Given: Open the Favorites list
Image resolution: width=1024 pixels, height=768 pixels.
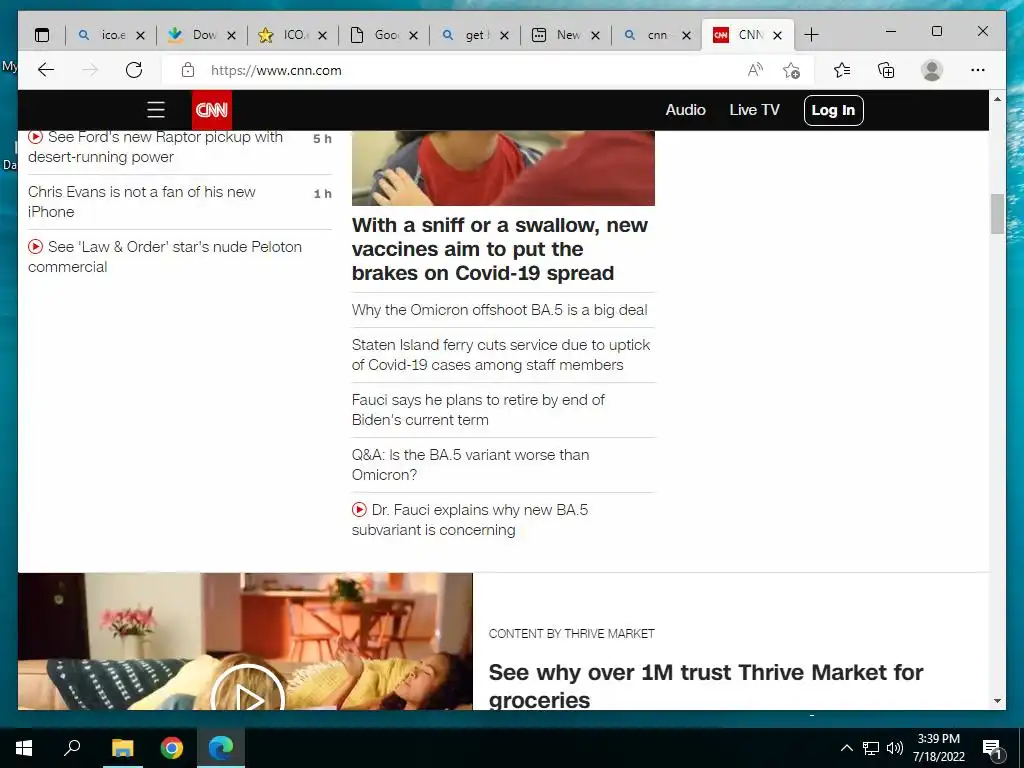Looking at the screenshot, I should 842,70.
